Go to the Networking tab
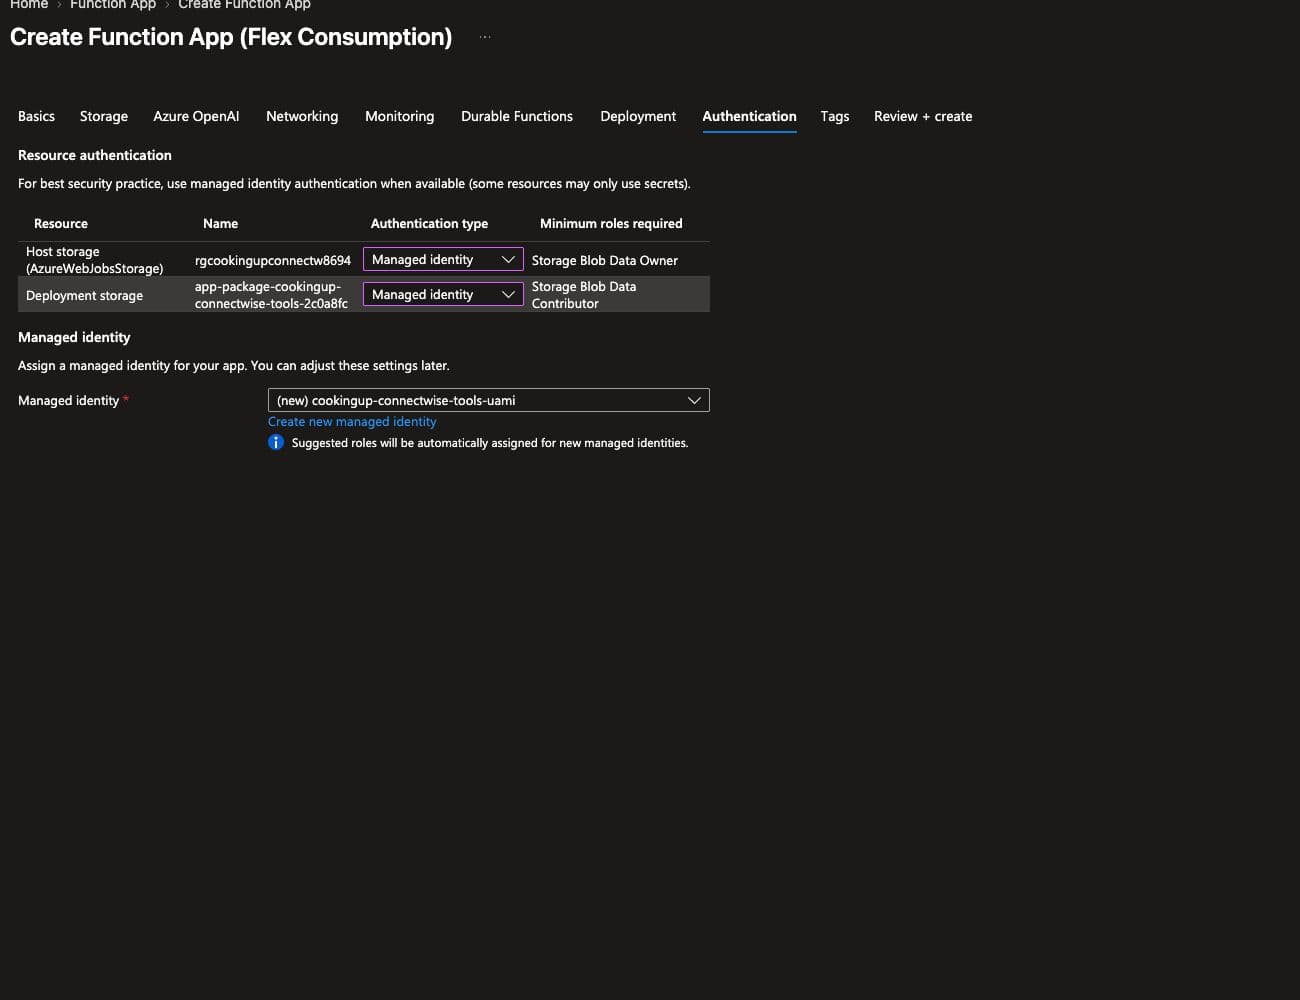 click(x=302, y=116)
